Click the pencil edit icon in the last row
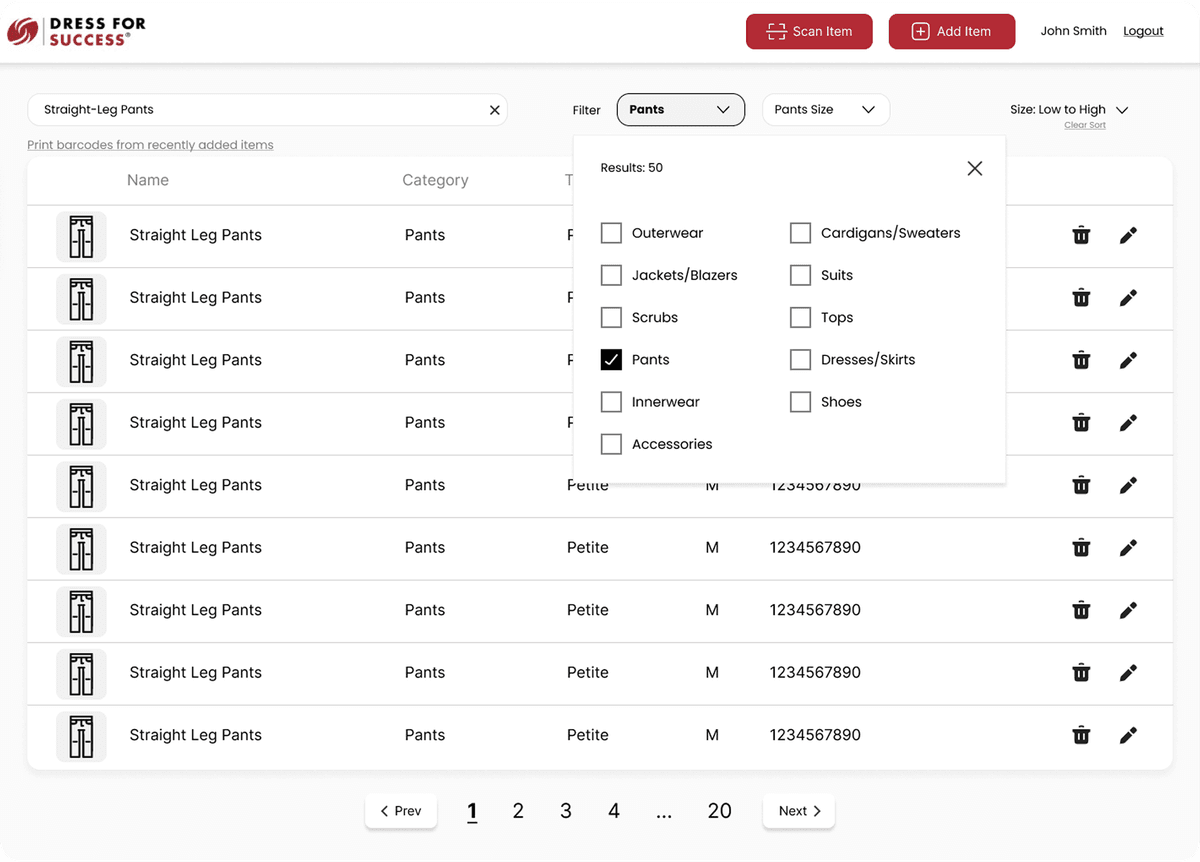This screenshot has width=1200, height=862. click(x=1128, y=736)
